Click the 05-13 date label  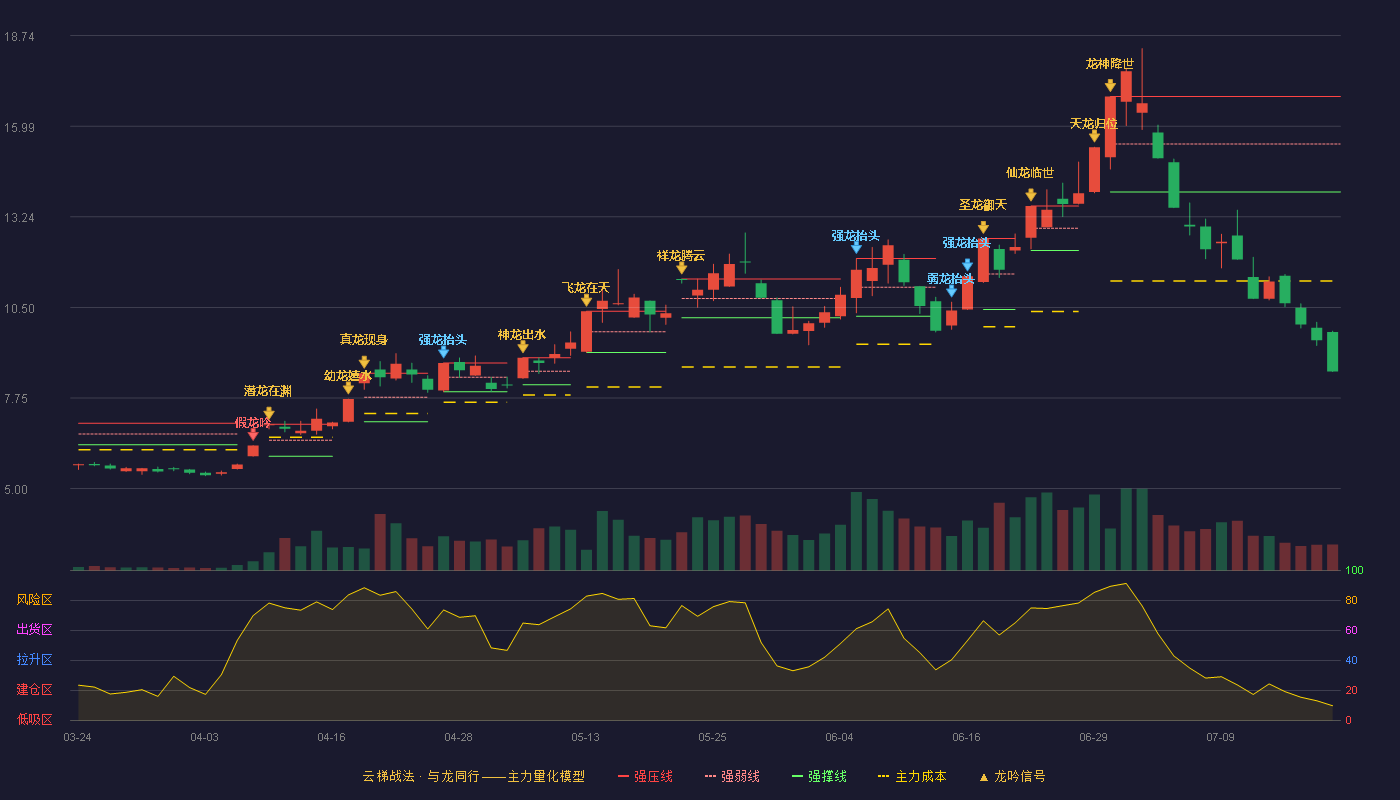coord(585,737)
